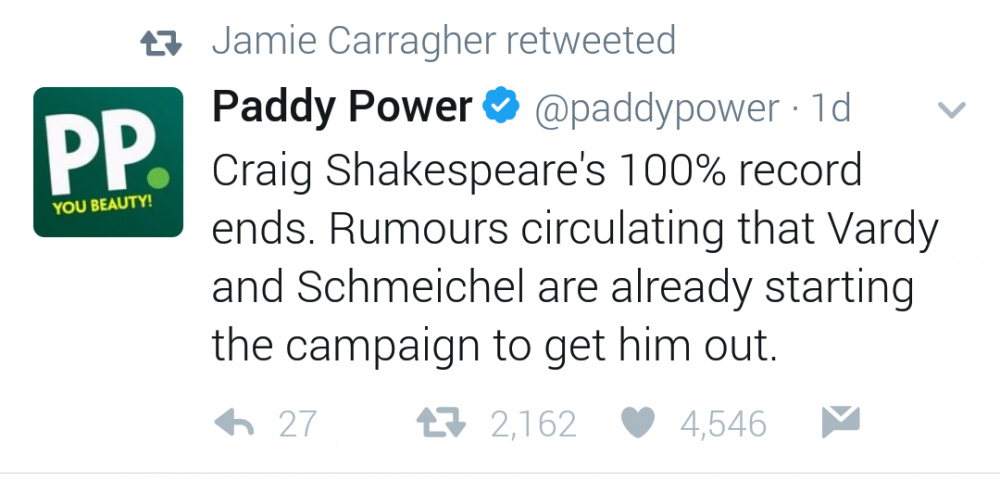Open the tweet options chevron dropdown
Viewport: 1000px width, 480px height.
952,110
